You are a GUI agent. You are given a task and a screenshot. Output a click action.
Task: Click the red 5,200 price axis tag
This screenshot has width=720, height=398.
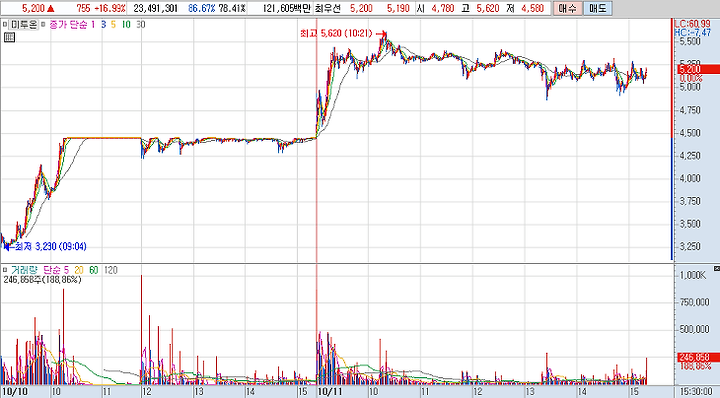point(698,69)
